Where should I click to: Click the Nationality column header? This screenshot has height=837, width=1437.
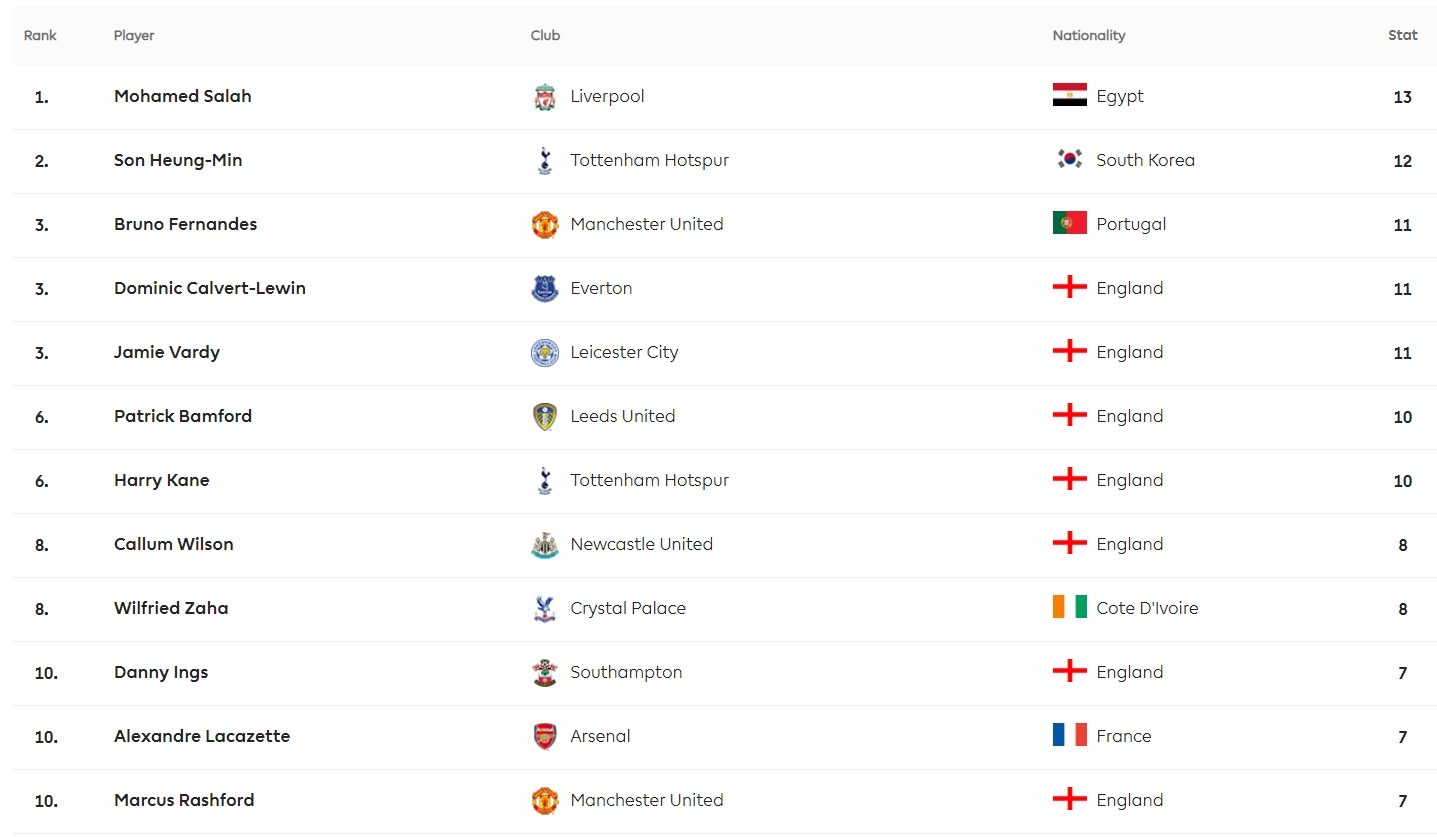click(x=1088, y=35)
